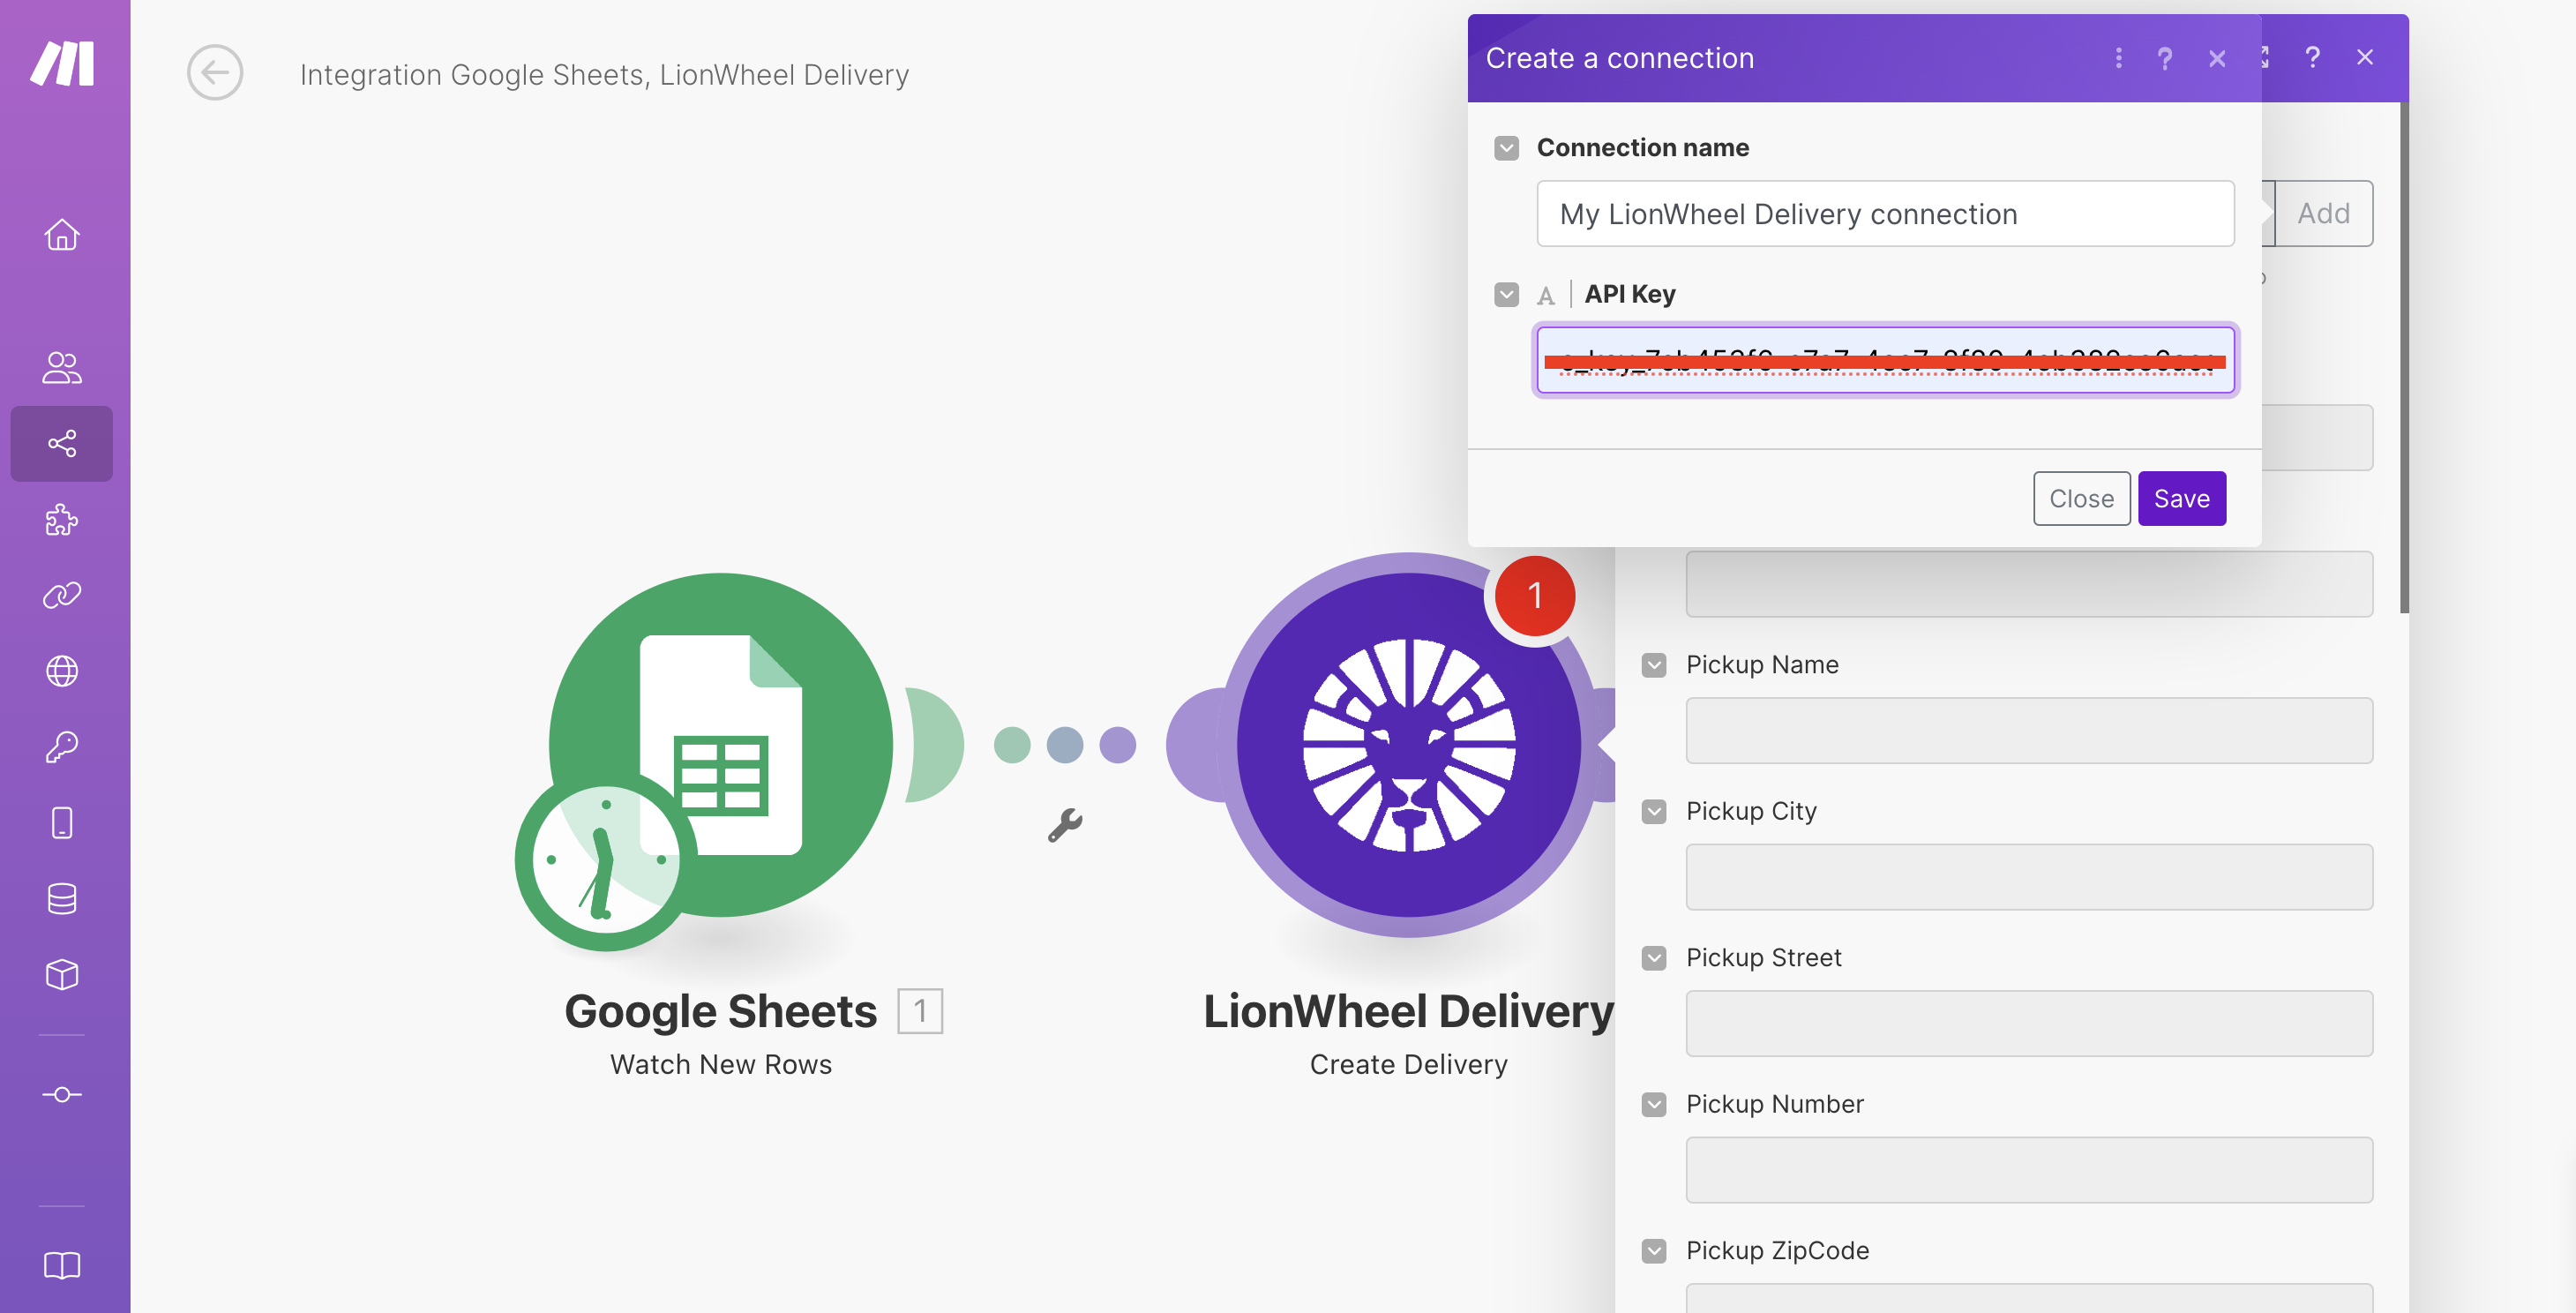The height and width of the screenshot is (1313, 2576).
Task: Open the Connections link icon
Action: [62, 595]
